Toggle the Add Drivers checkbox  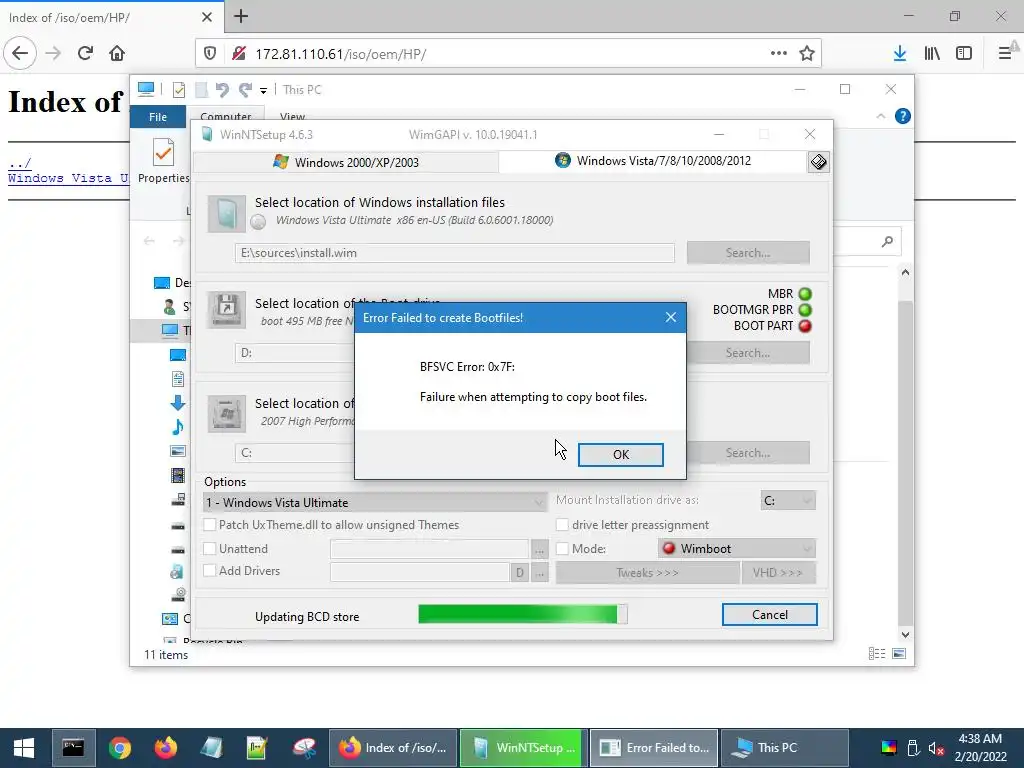point(210,571)
